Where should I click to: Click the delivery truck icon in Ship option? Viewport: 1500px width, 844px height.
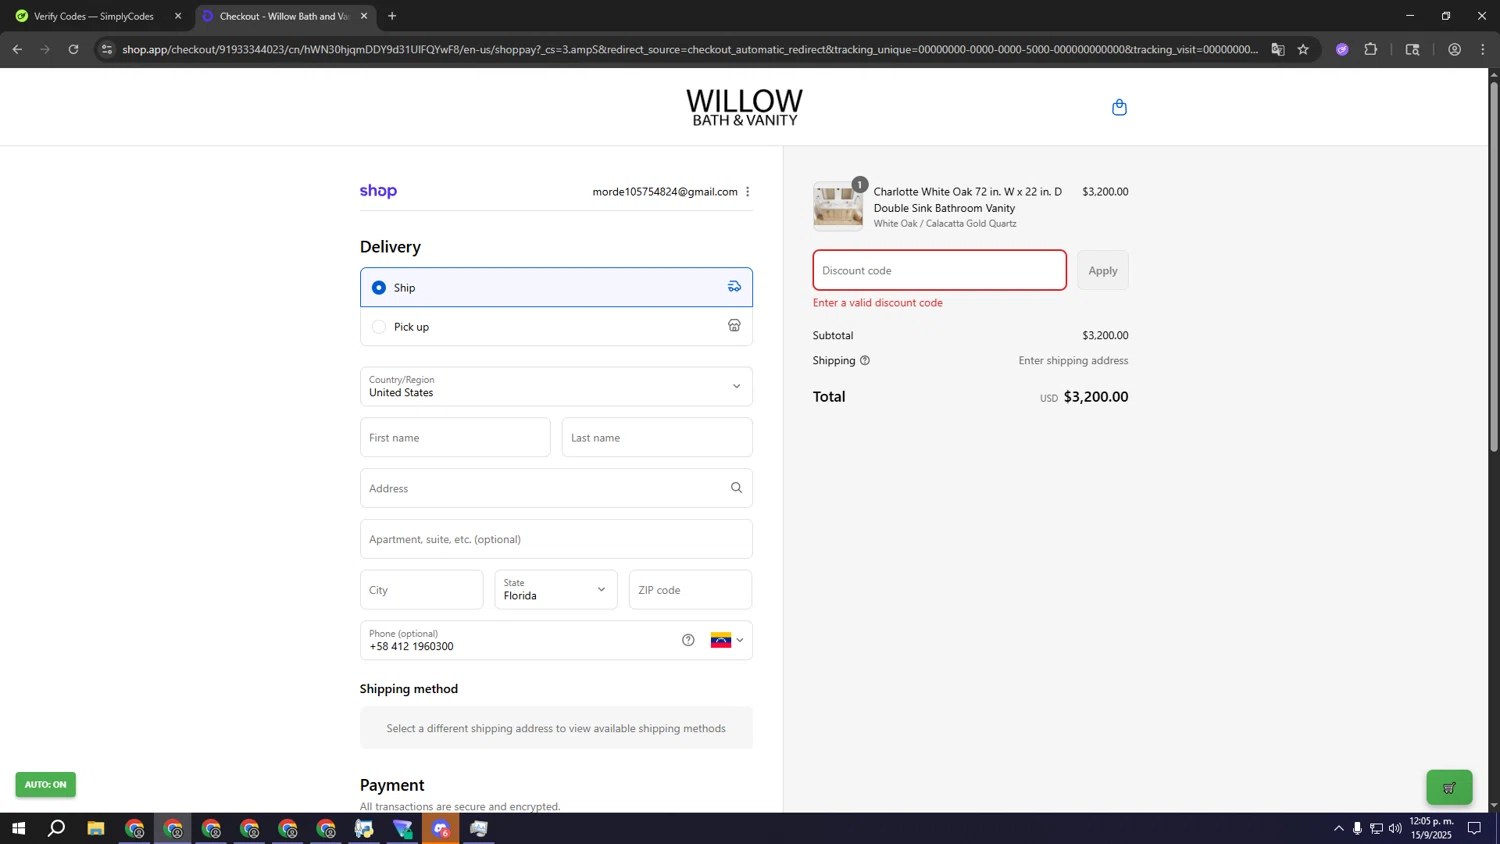click(734, 287)
